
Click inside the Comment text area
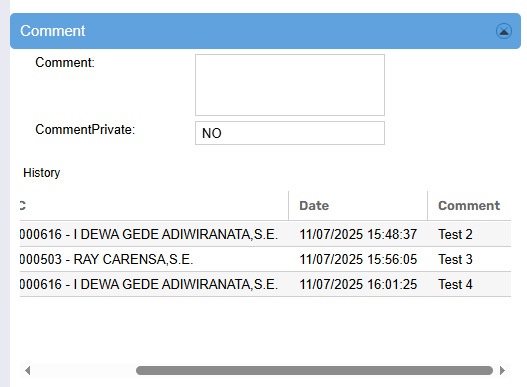290,85
